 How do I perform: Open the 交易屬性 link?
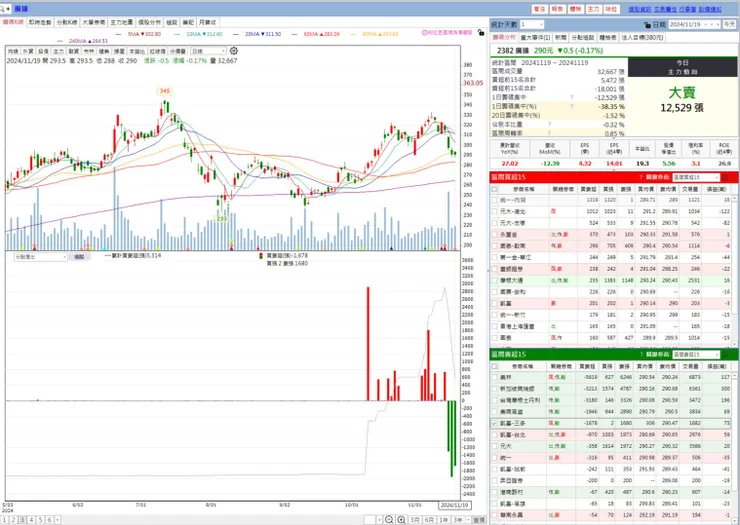[665, 9]
